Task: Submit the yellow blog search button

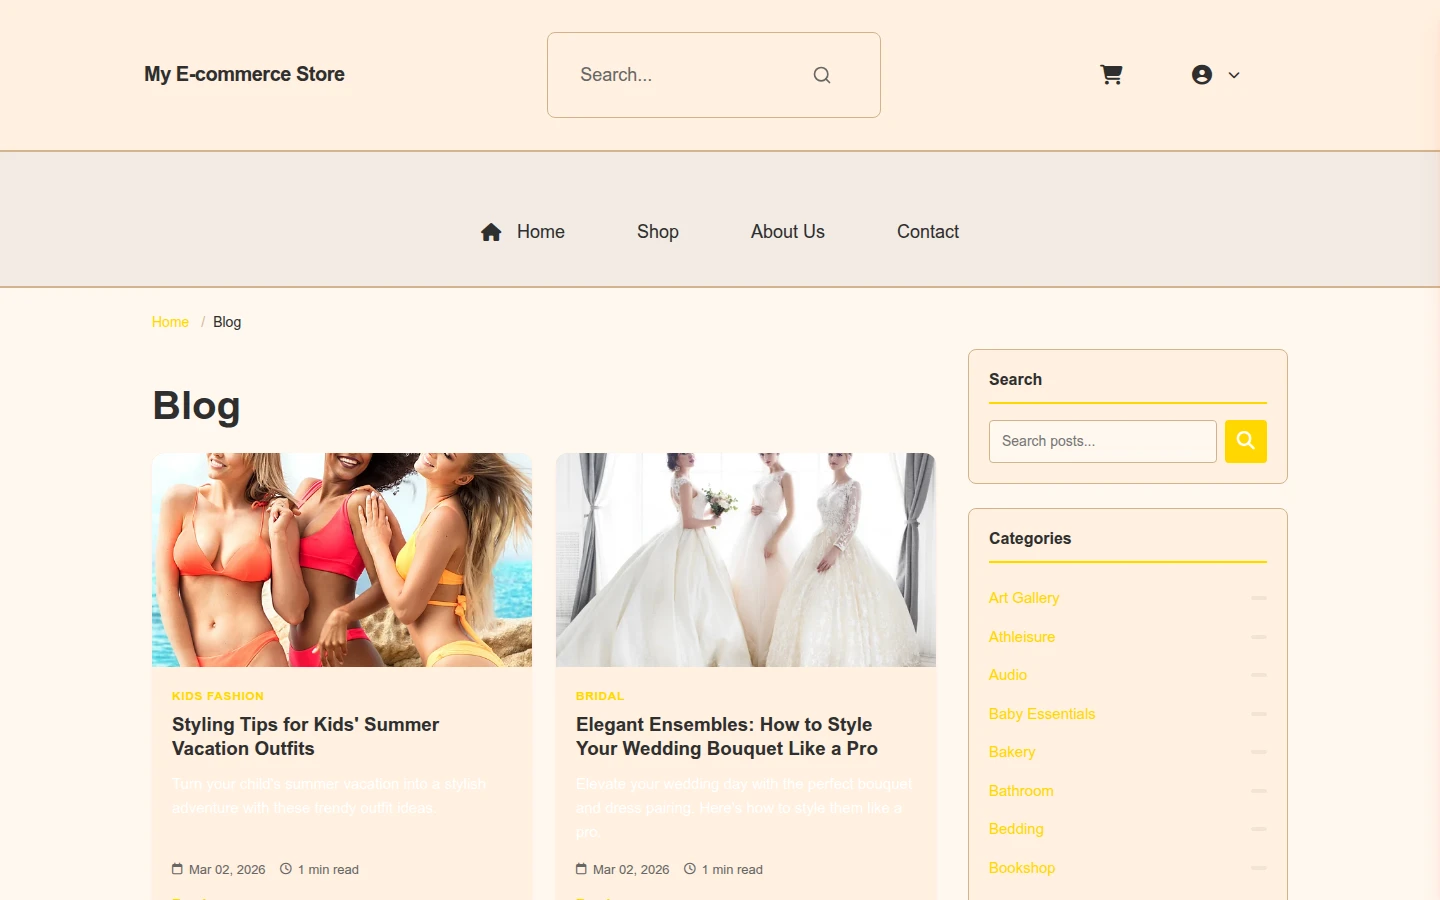Action: [1246, 441]
